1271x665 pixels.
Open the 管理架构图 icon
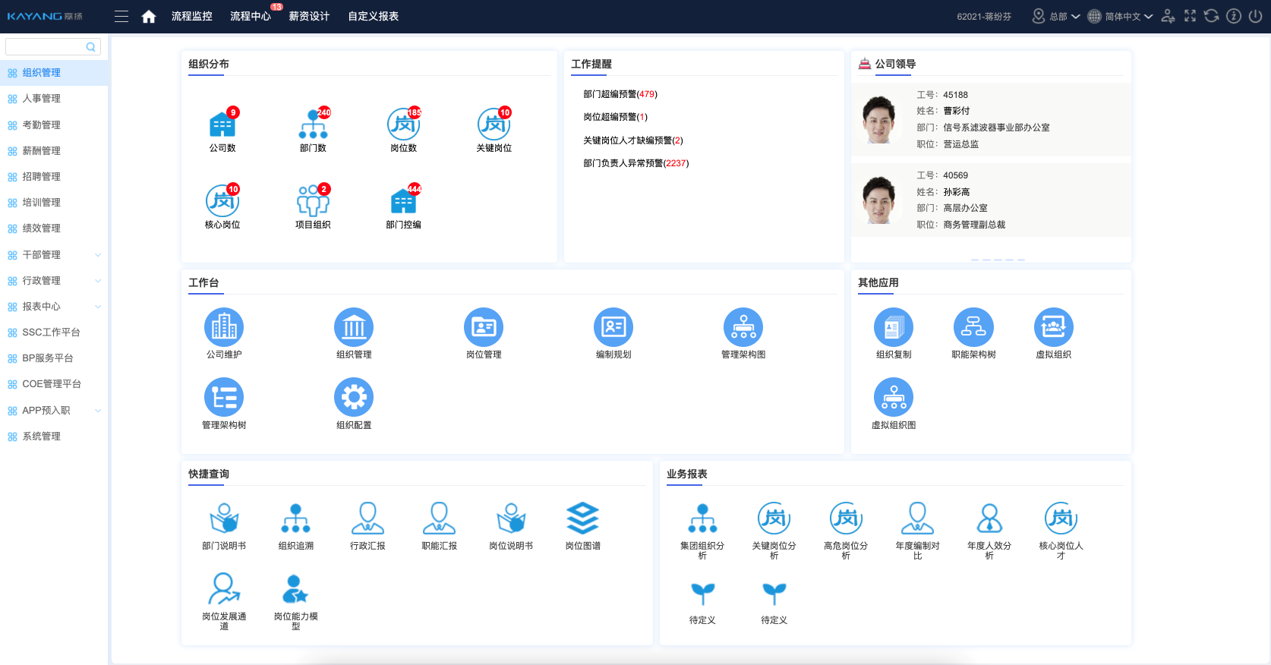(x=743, y=327)
